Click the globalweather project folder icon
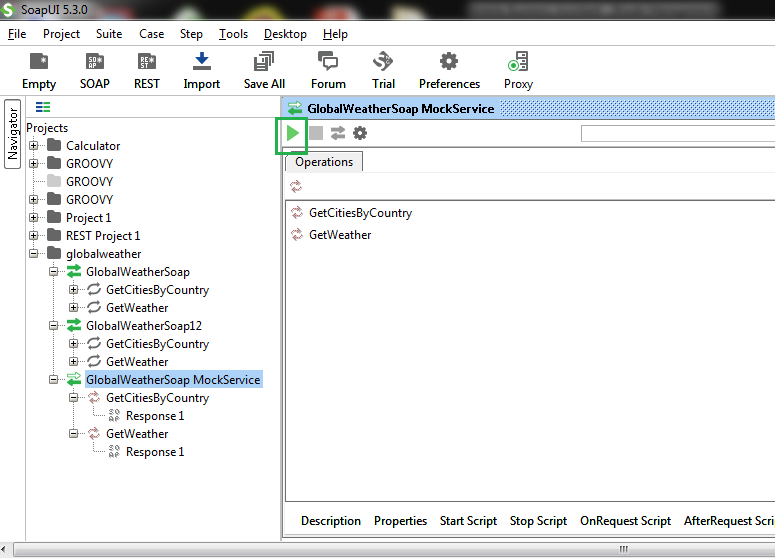775x558 pixels. [54, 254]
